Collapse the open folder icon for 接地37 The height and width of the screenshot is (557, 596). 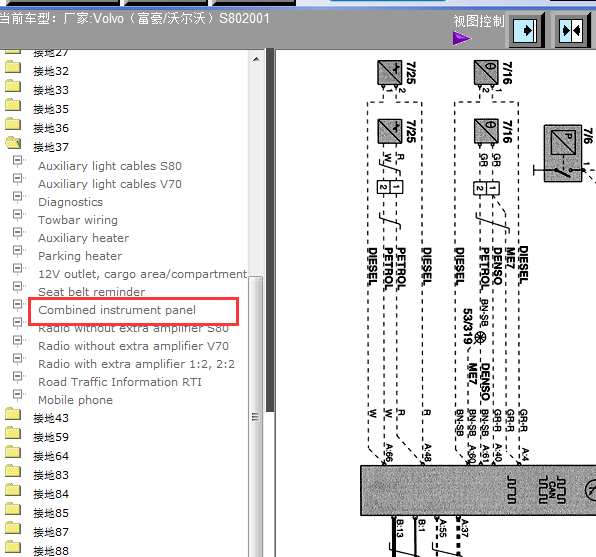tap(13, 143)
